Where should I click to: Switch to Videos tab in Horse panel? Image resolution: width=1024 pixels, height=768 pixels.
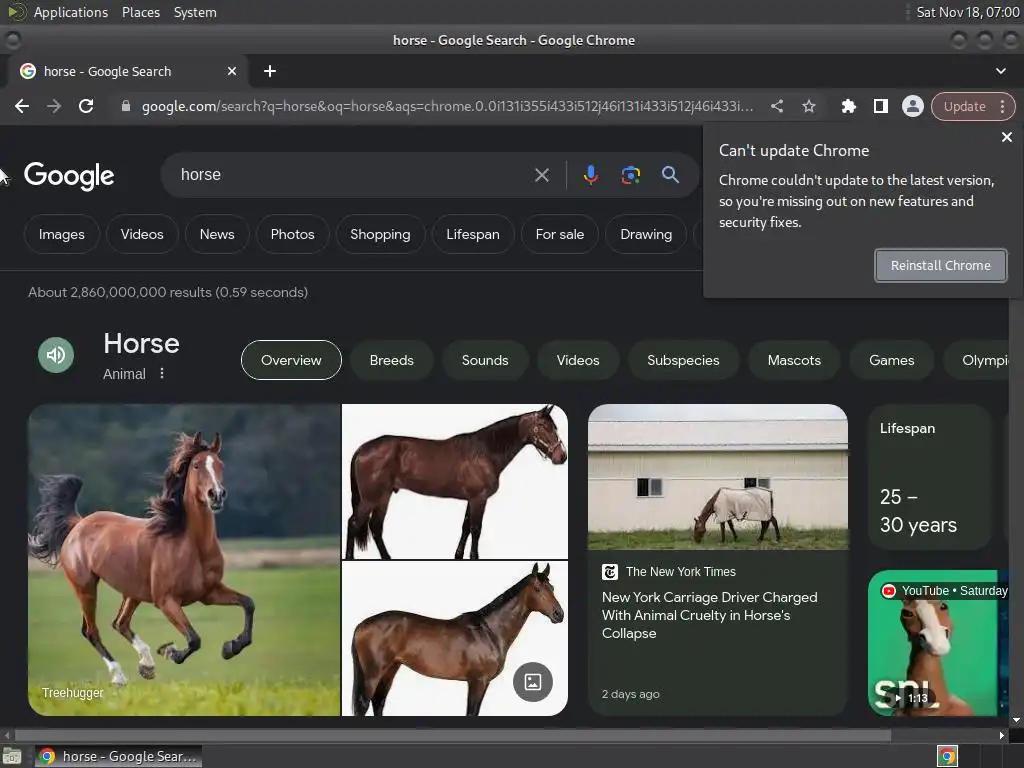[577, 360]
